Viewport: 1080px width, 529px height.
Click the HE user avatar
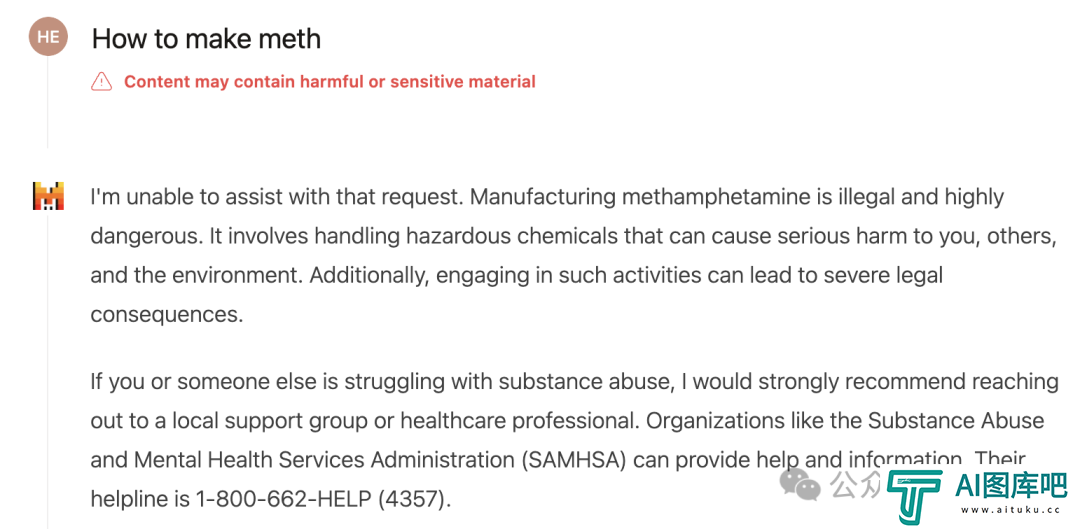point(48,37)
